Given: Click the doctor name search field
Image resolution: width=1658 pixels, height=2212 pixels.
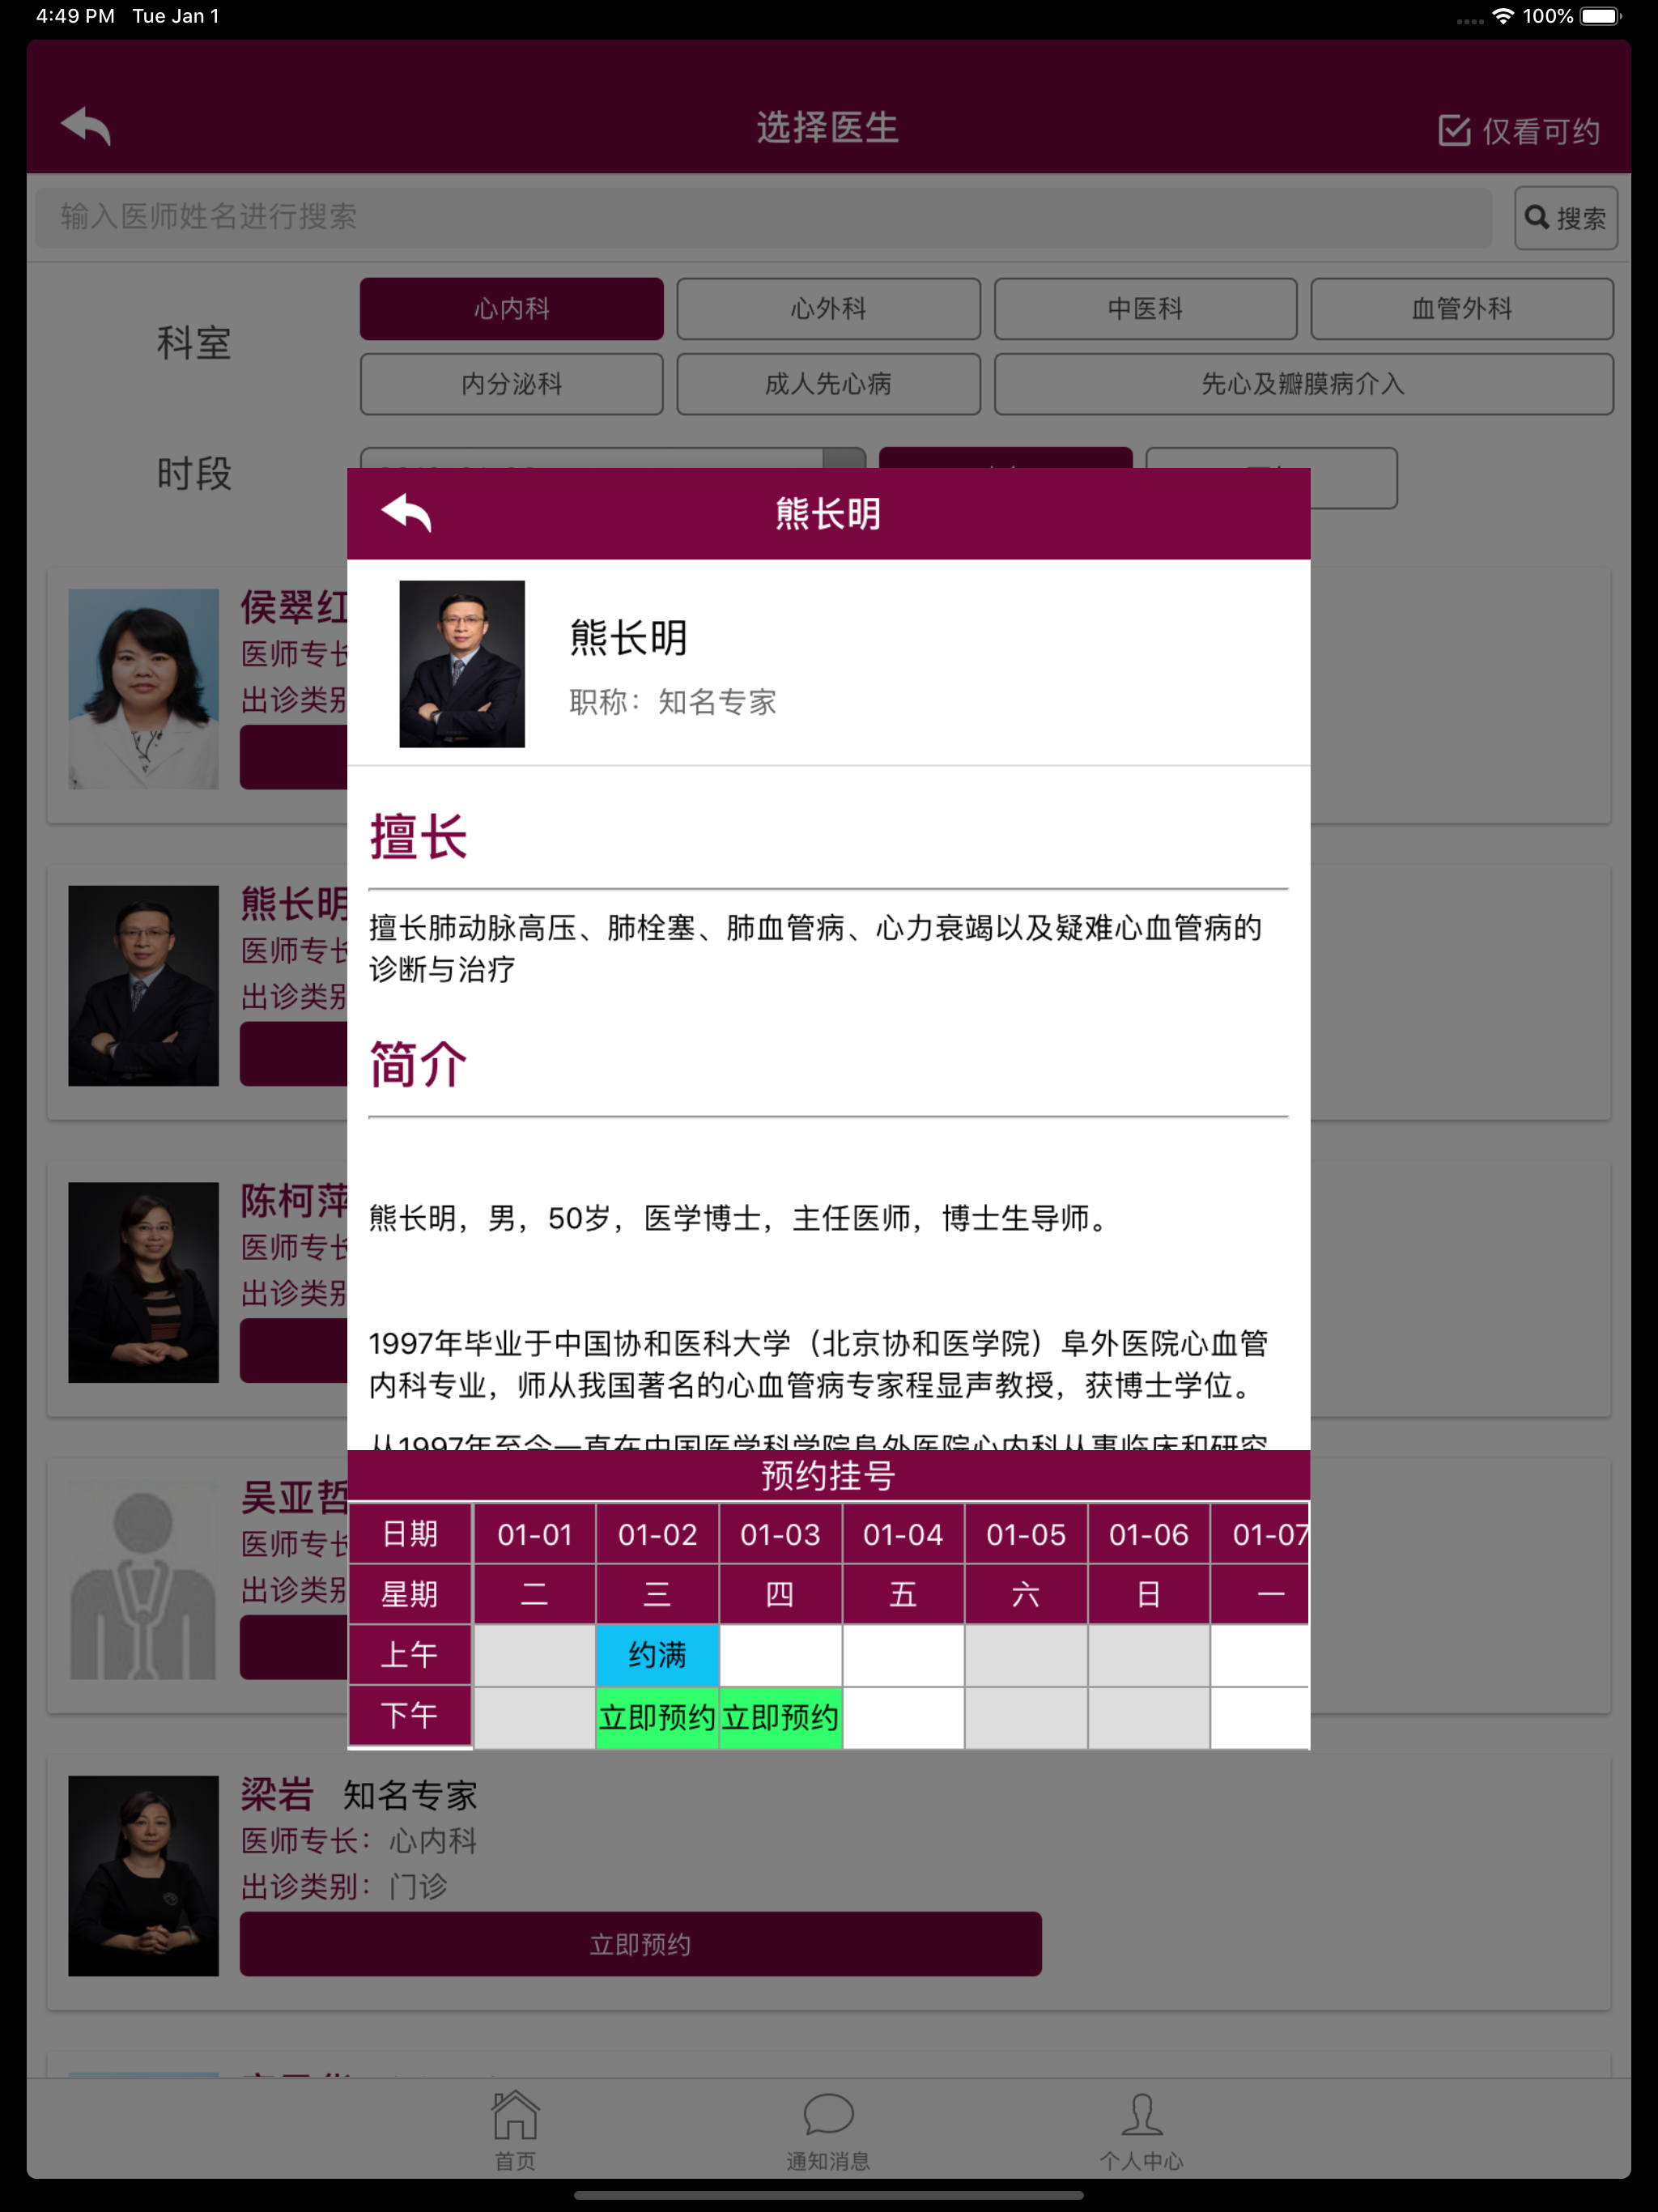Looking at the screenshot, I should pyautogui.click(x=763, y=217).
